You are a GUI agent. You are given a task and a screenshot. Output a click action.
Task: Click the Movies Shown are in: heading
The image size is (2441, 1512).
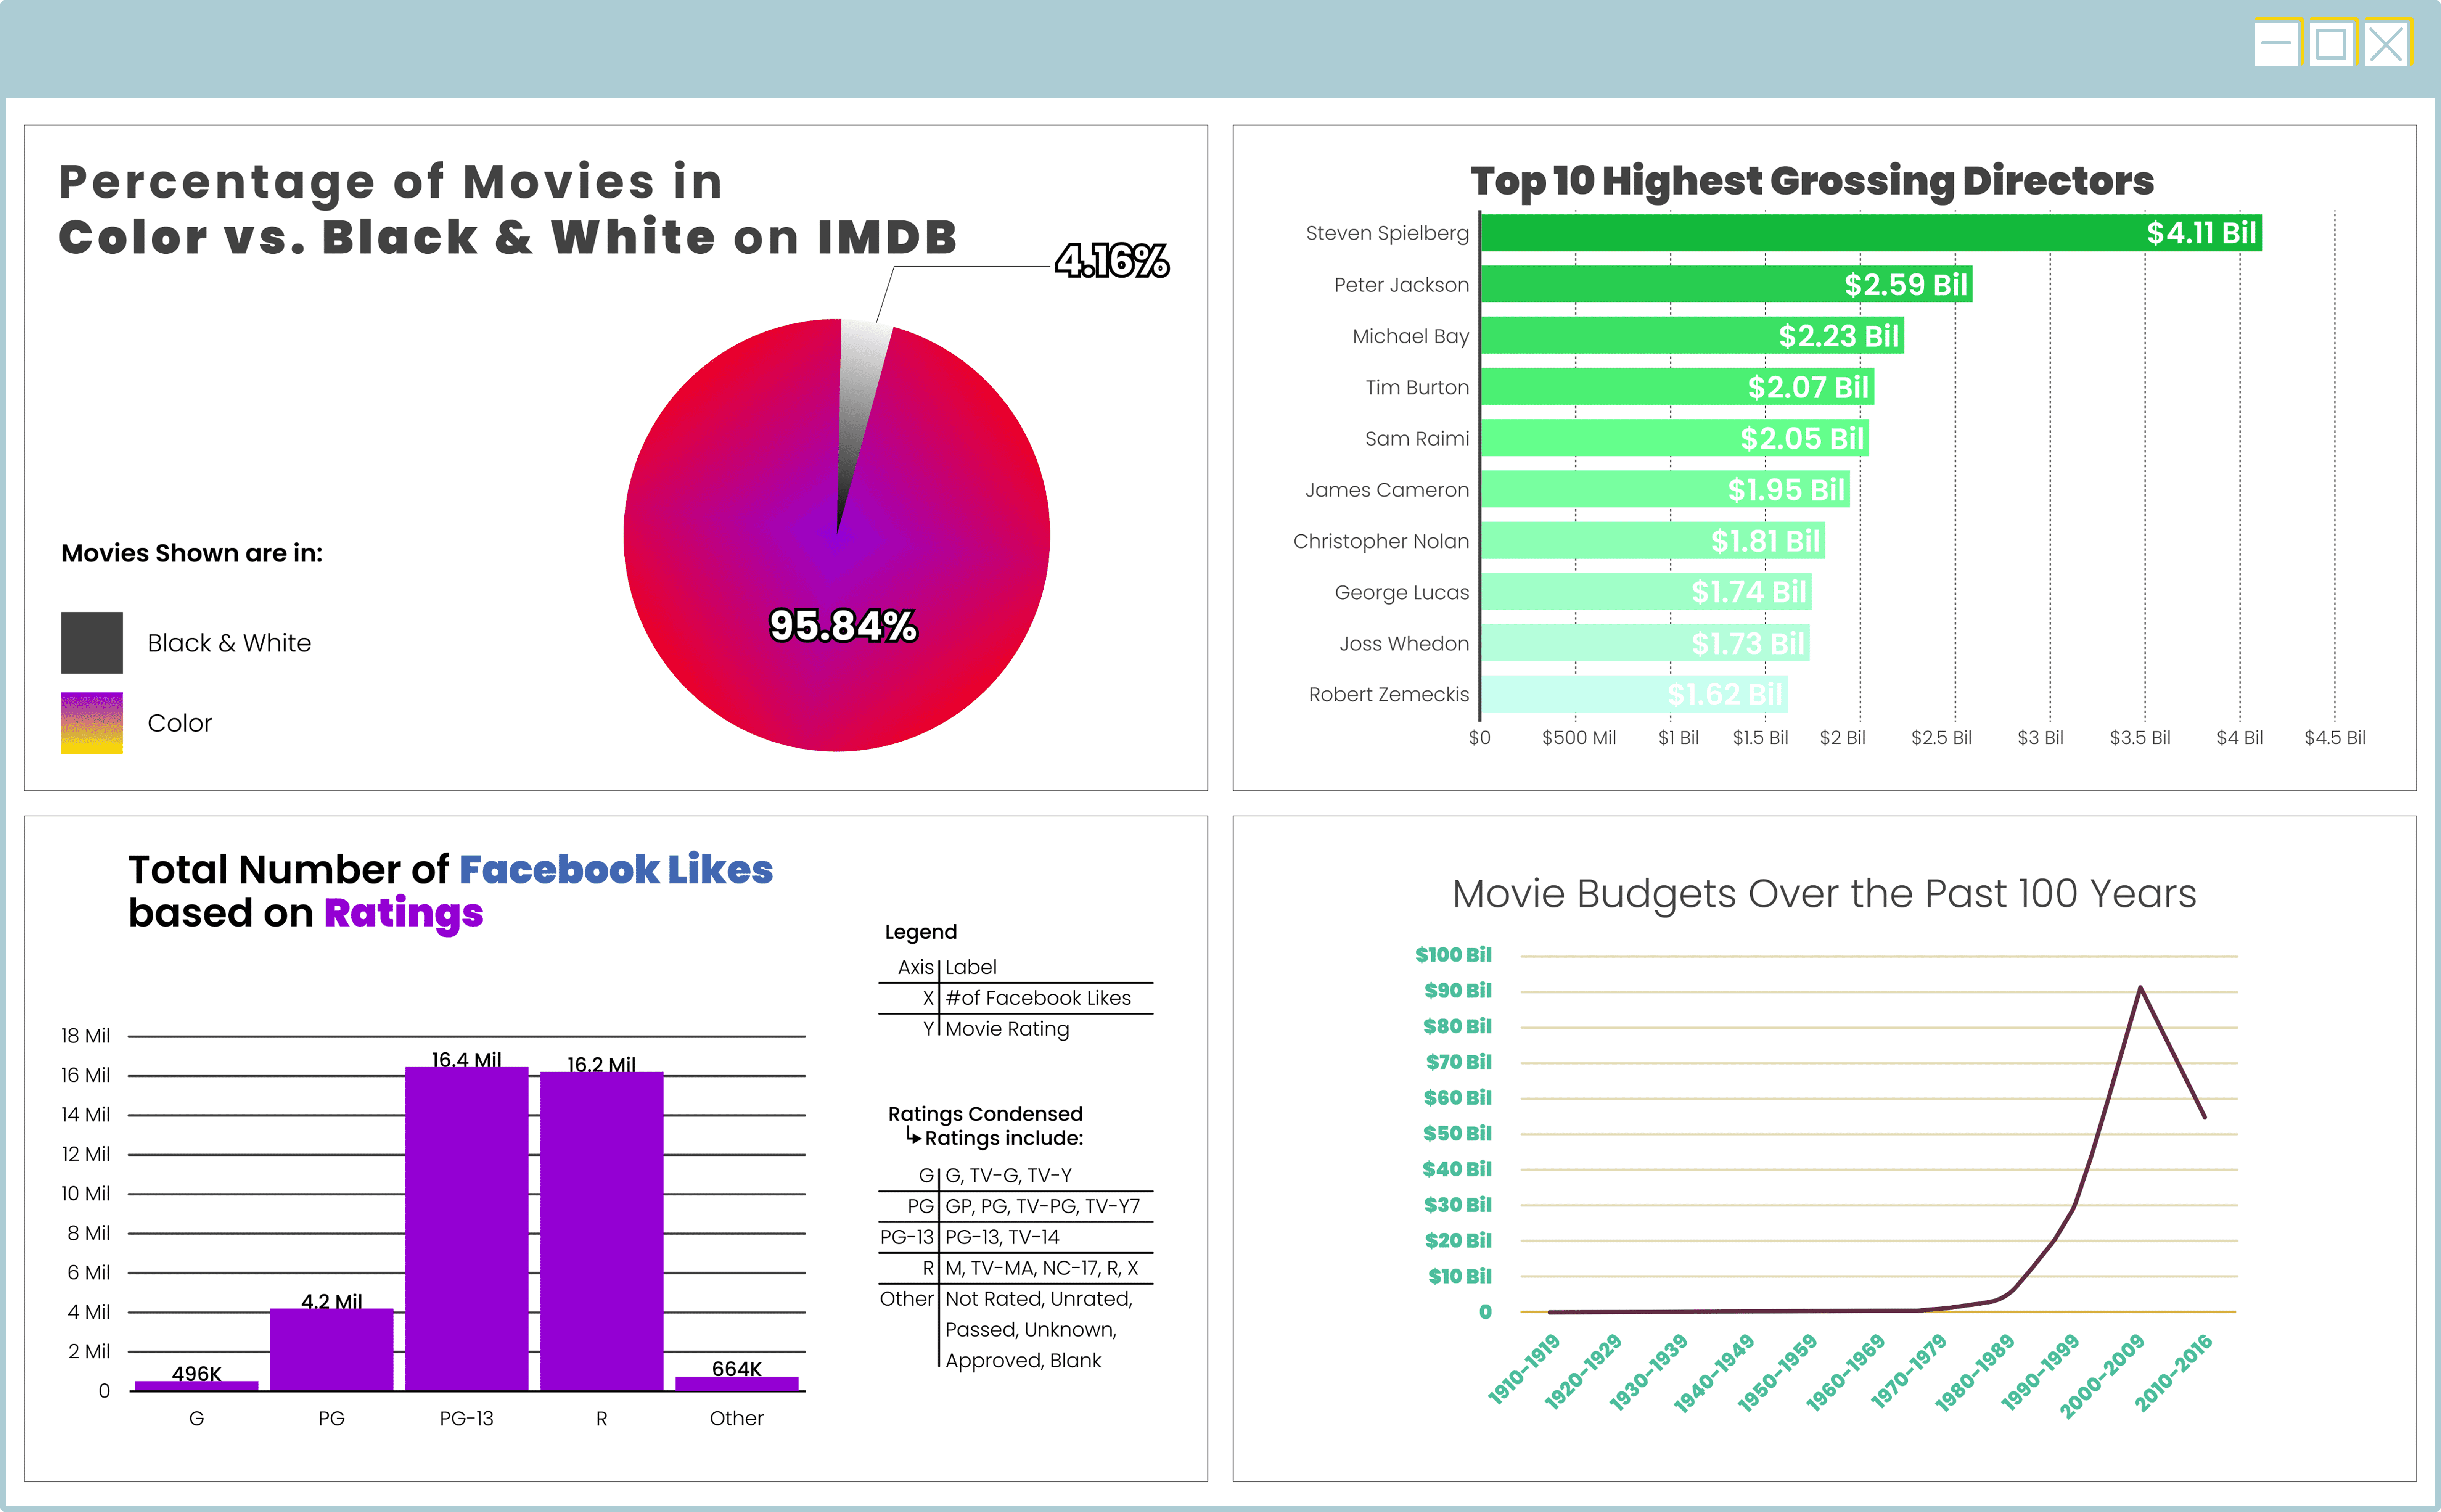[192, 553]
